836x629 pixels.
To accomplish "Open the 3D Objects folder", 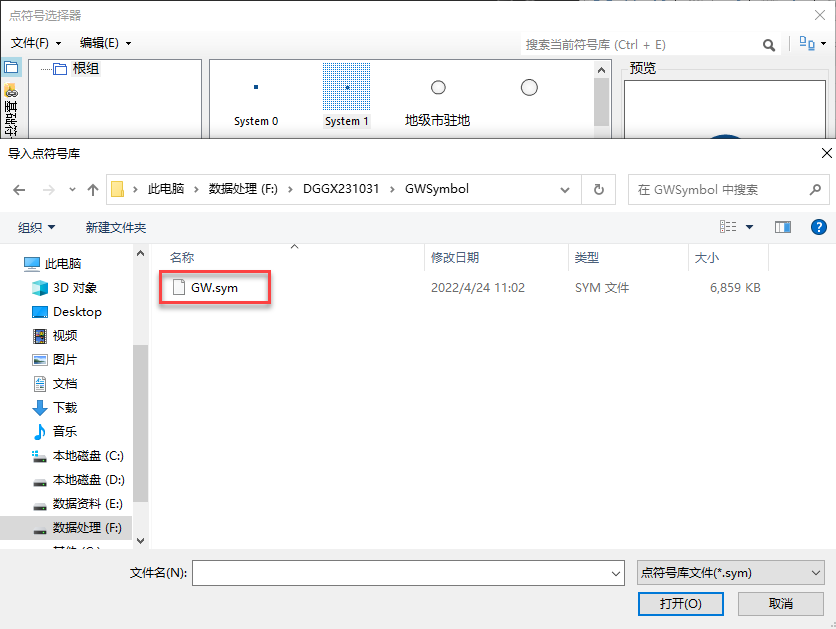I will click(x=74, y=288).
